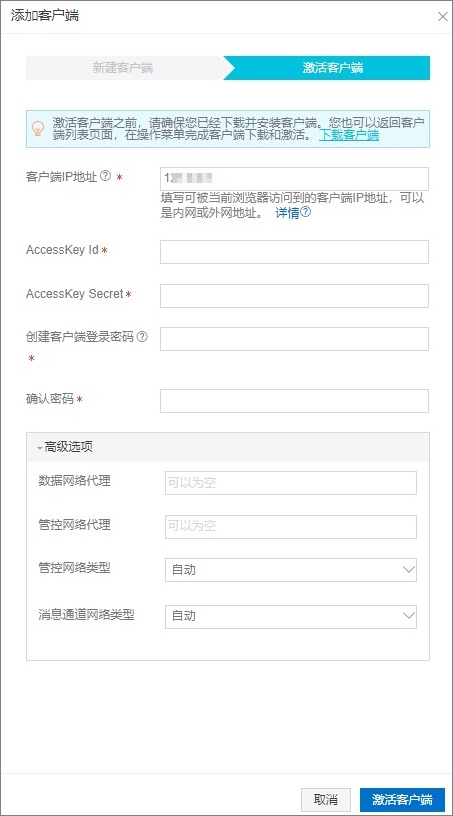Click the lightbulb tip icon

click(x=38, y=129)
